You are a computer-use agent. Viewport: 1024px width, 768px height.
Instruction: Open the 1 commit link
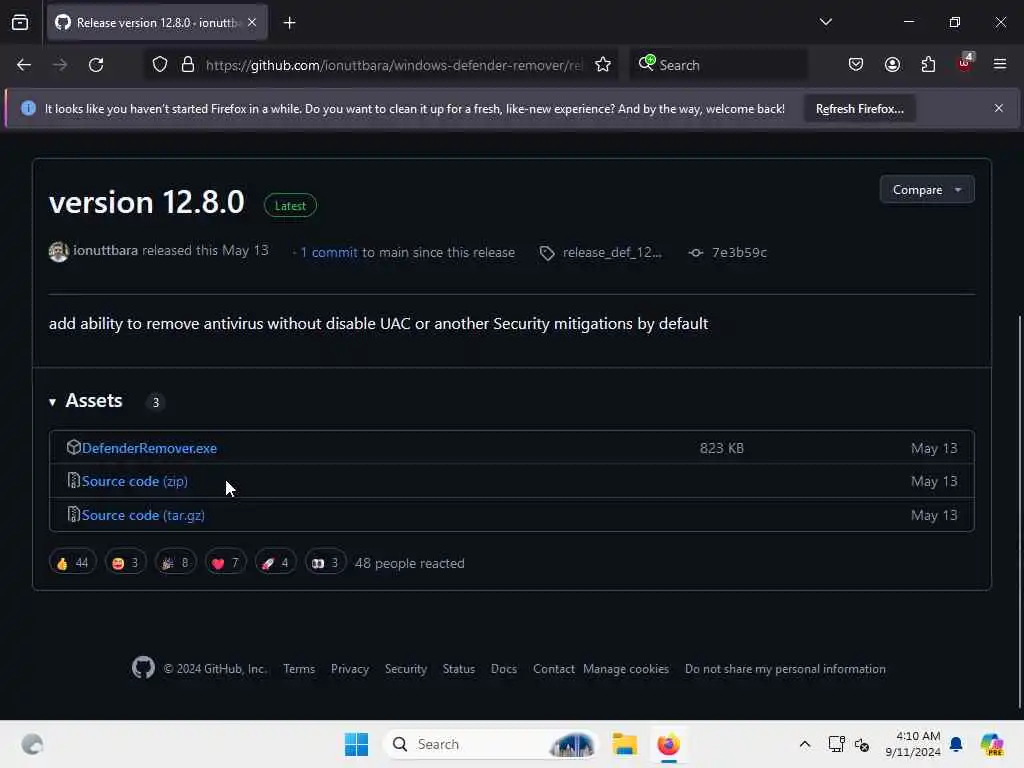328,252
